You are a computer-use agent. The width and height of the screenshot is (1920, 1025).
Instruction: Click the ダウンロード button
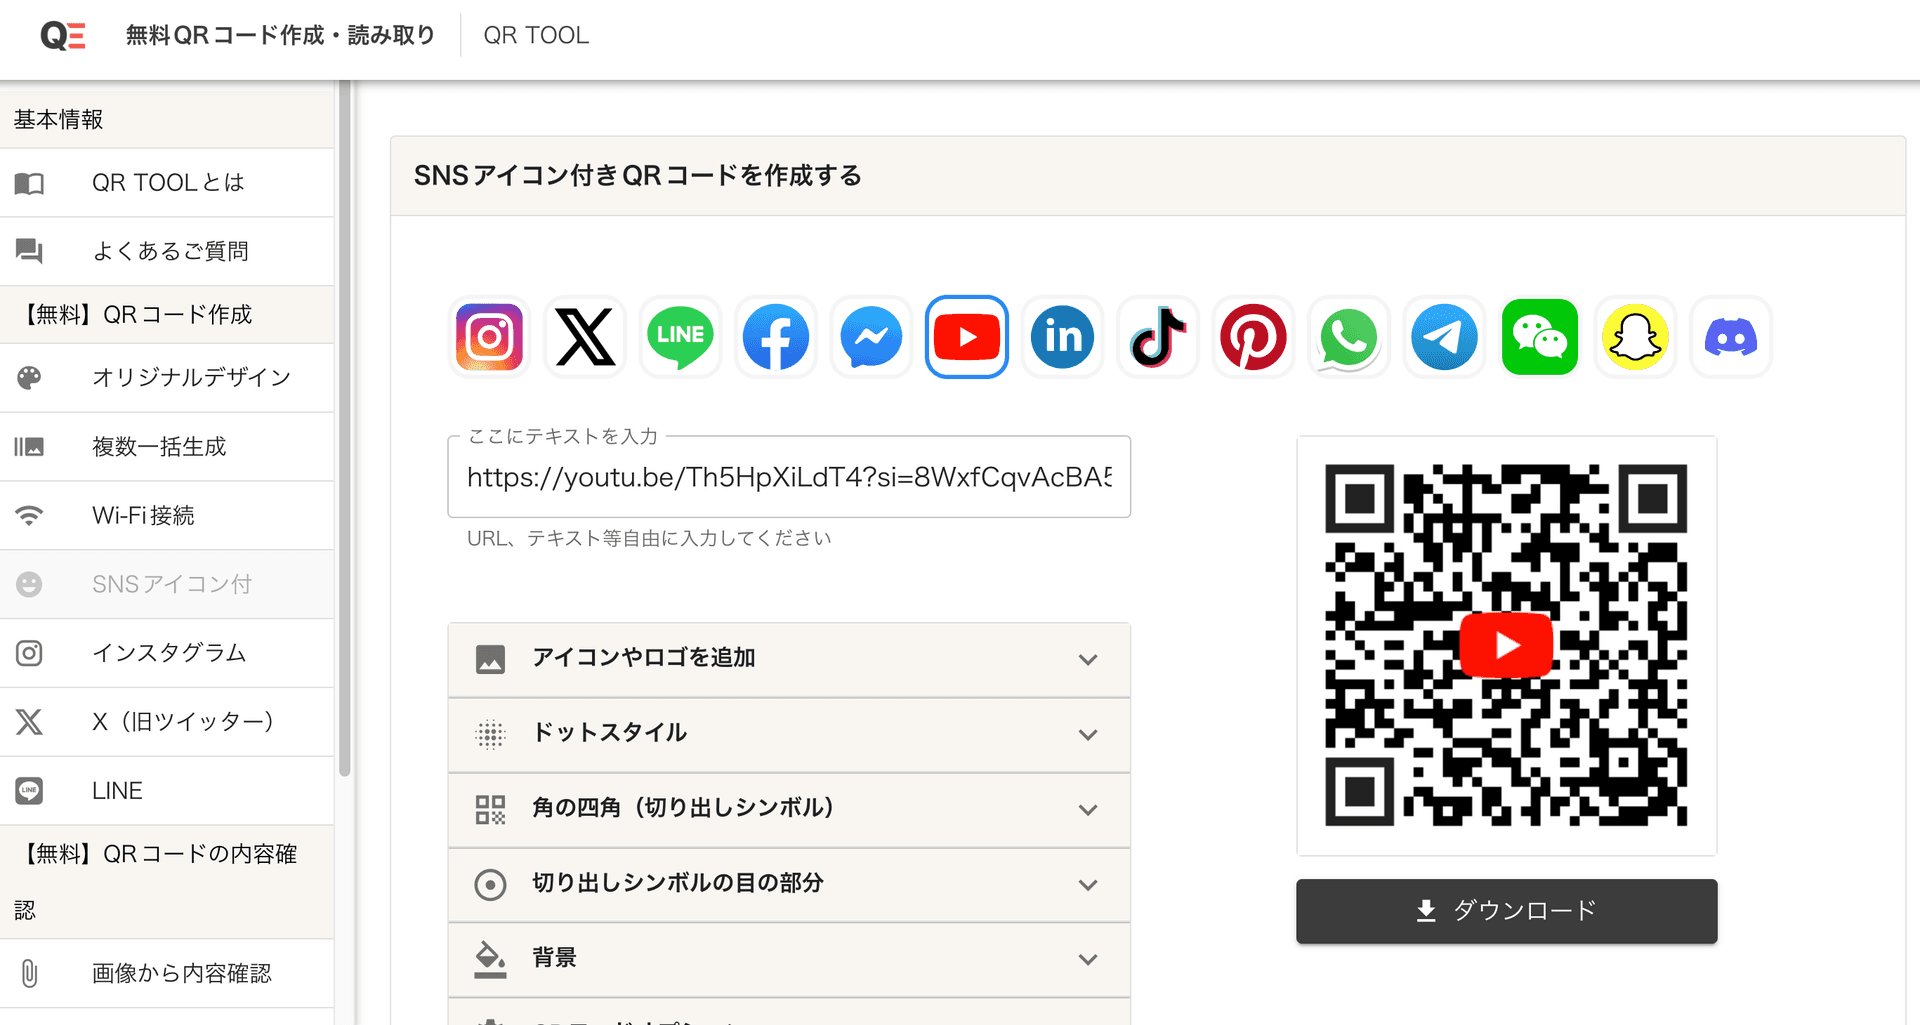tap(1505, 911)
